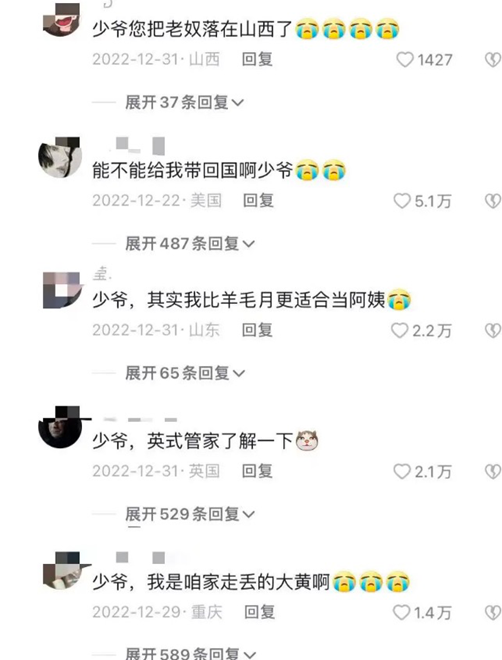Like the 英式管家 comment with 2.1万

tap(402, 472)
